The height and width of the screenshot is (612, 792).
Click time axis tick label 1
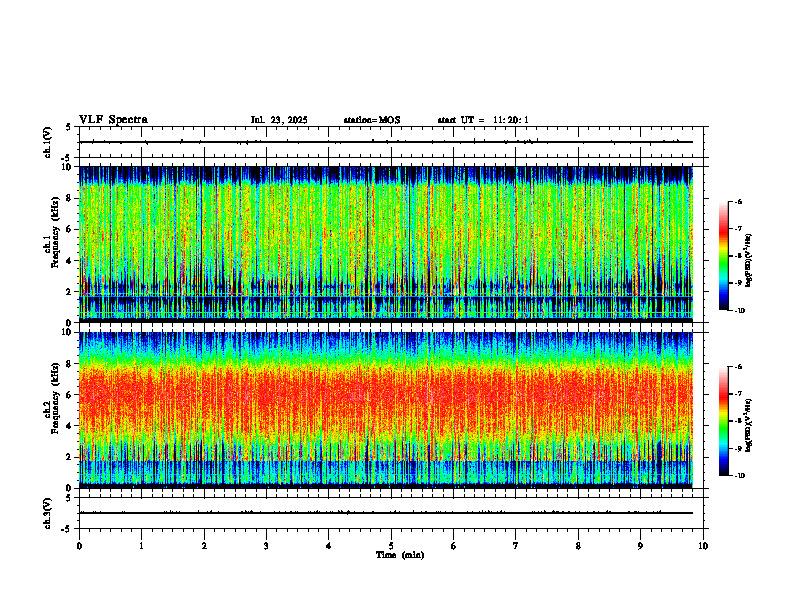click(141, 546)
